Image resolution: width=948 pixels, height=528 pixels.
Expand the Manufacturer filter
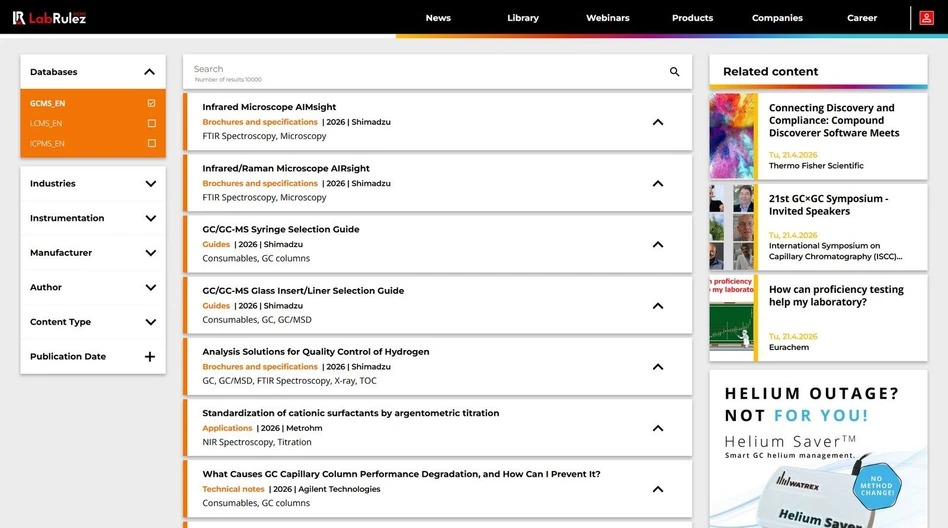pos(150,253)
